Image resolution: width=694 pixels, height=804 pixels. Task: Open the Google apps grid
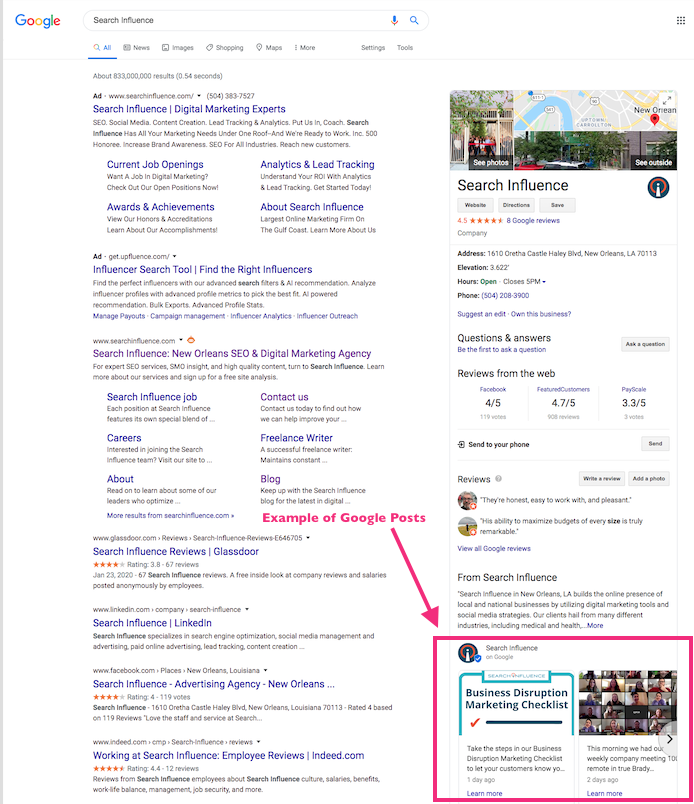coord(681,20)
